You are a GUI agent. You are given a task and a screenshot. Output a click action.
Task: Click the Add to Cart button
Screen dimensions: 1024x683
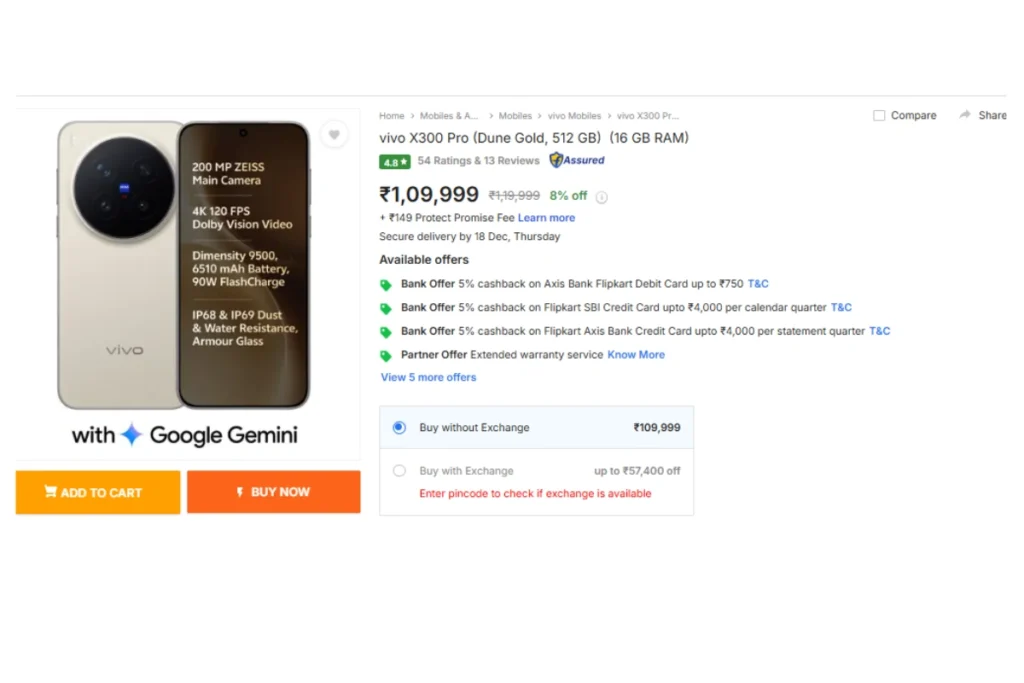(98, 492)
